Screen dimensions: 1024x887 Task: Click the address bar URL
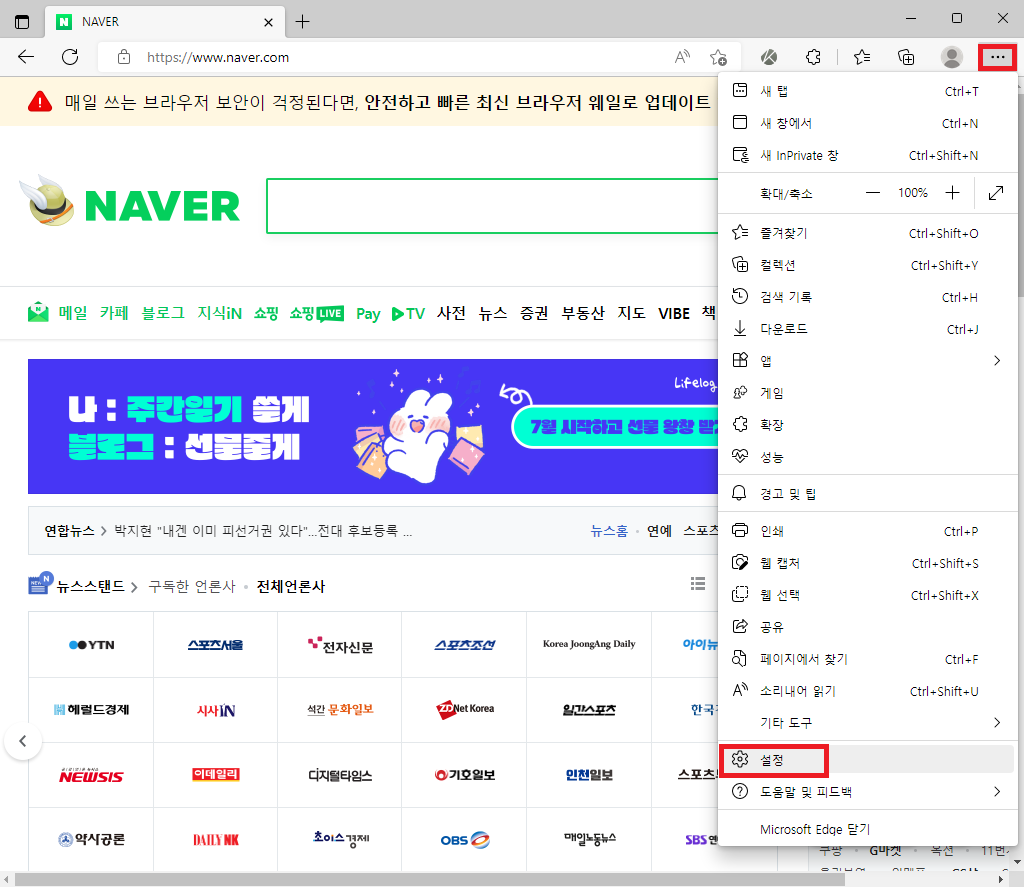coord(218,57)
